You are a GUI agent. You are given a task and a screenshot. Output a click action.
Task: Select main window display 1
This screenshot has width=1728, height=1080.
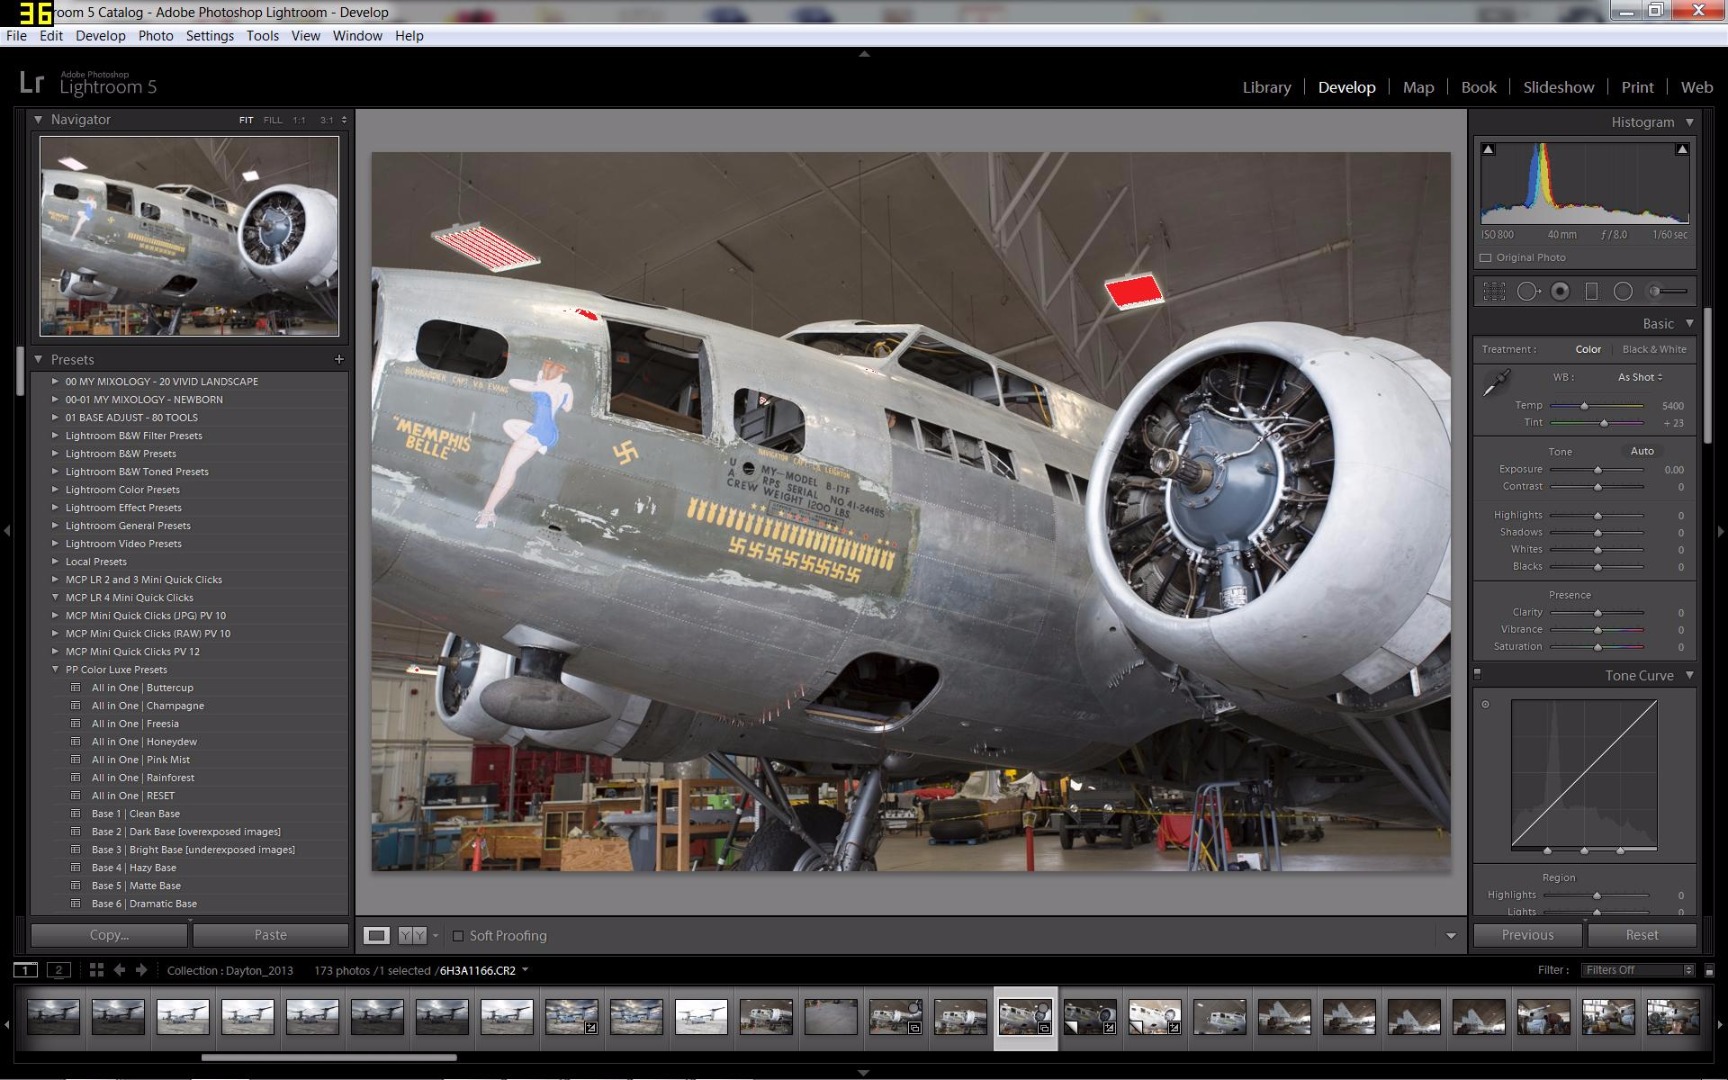click(x=26, y=970)
